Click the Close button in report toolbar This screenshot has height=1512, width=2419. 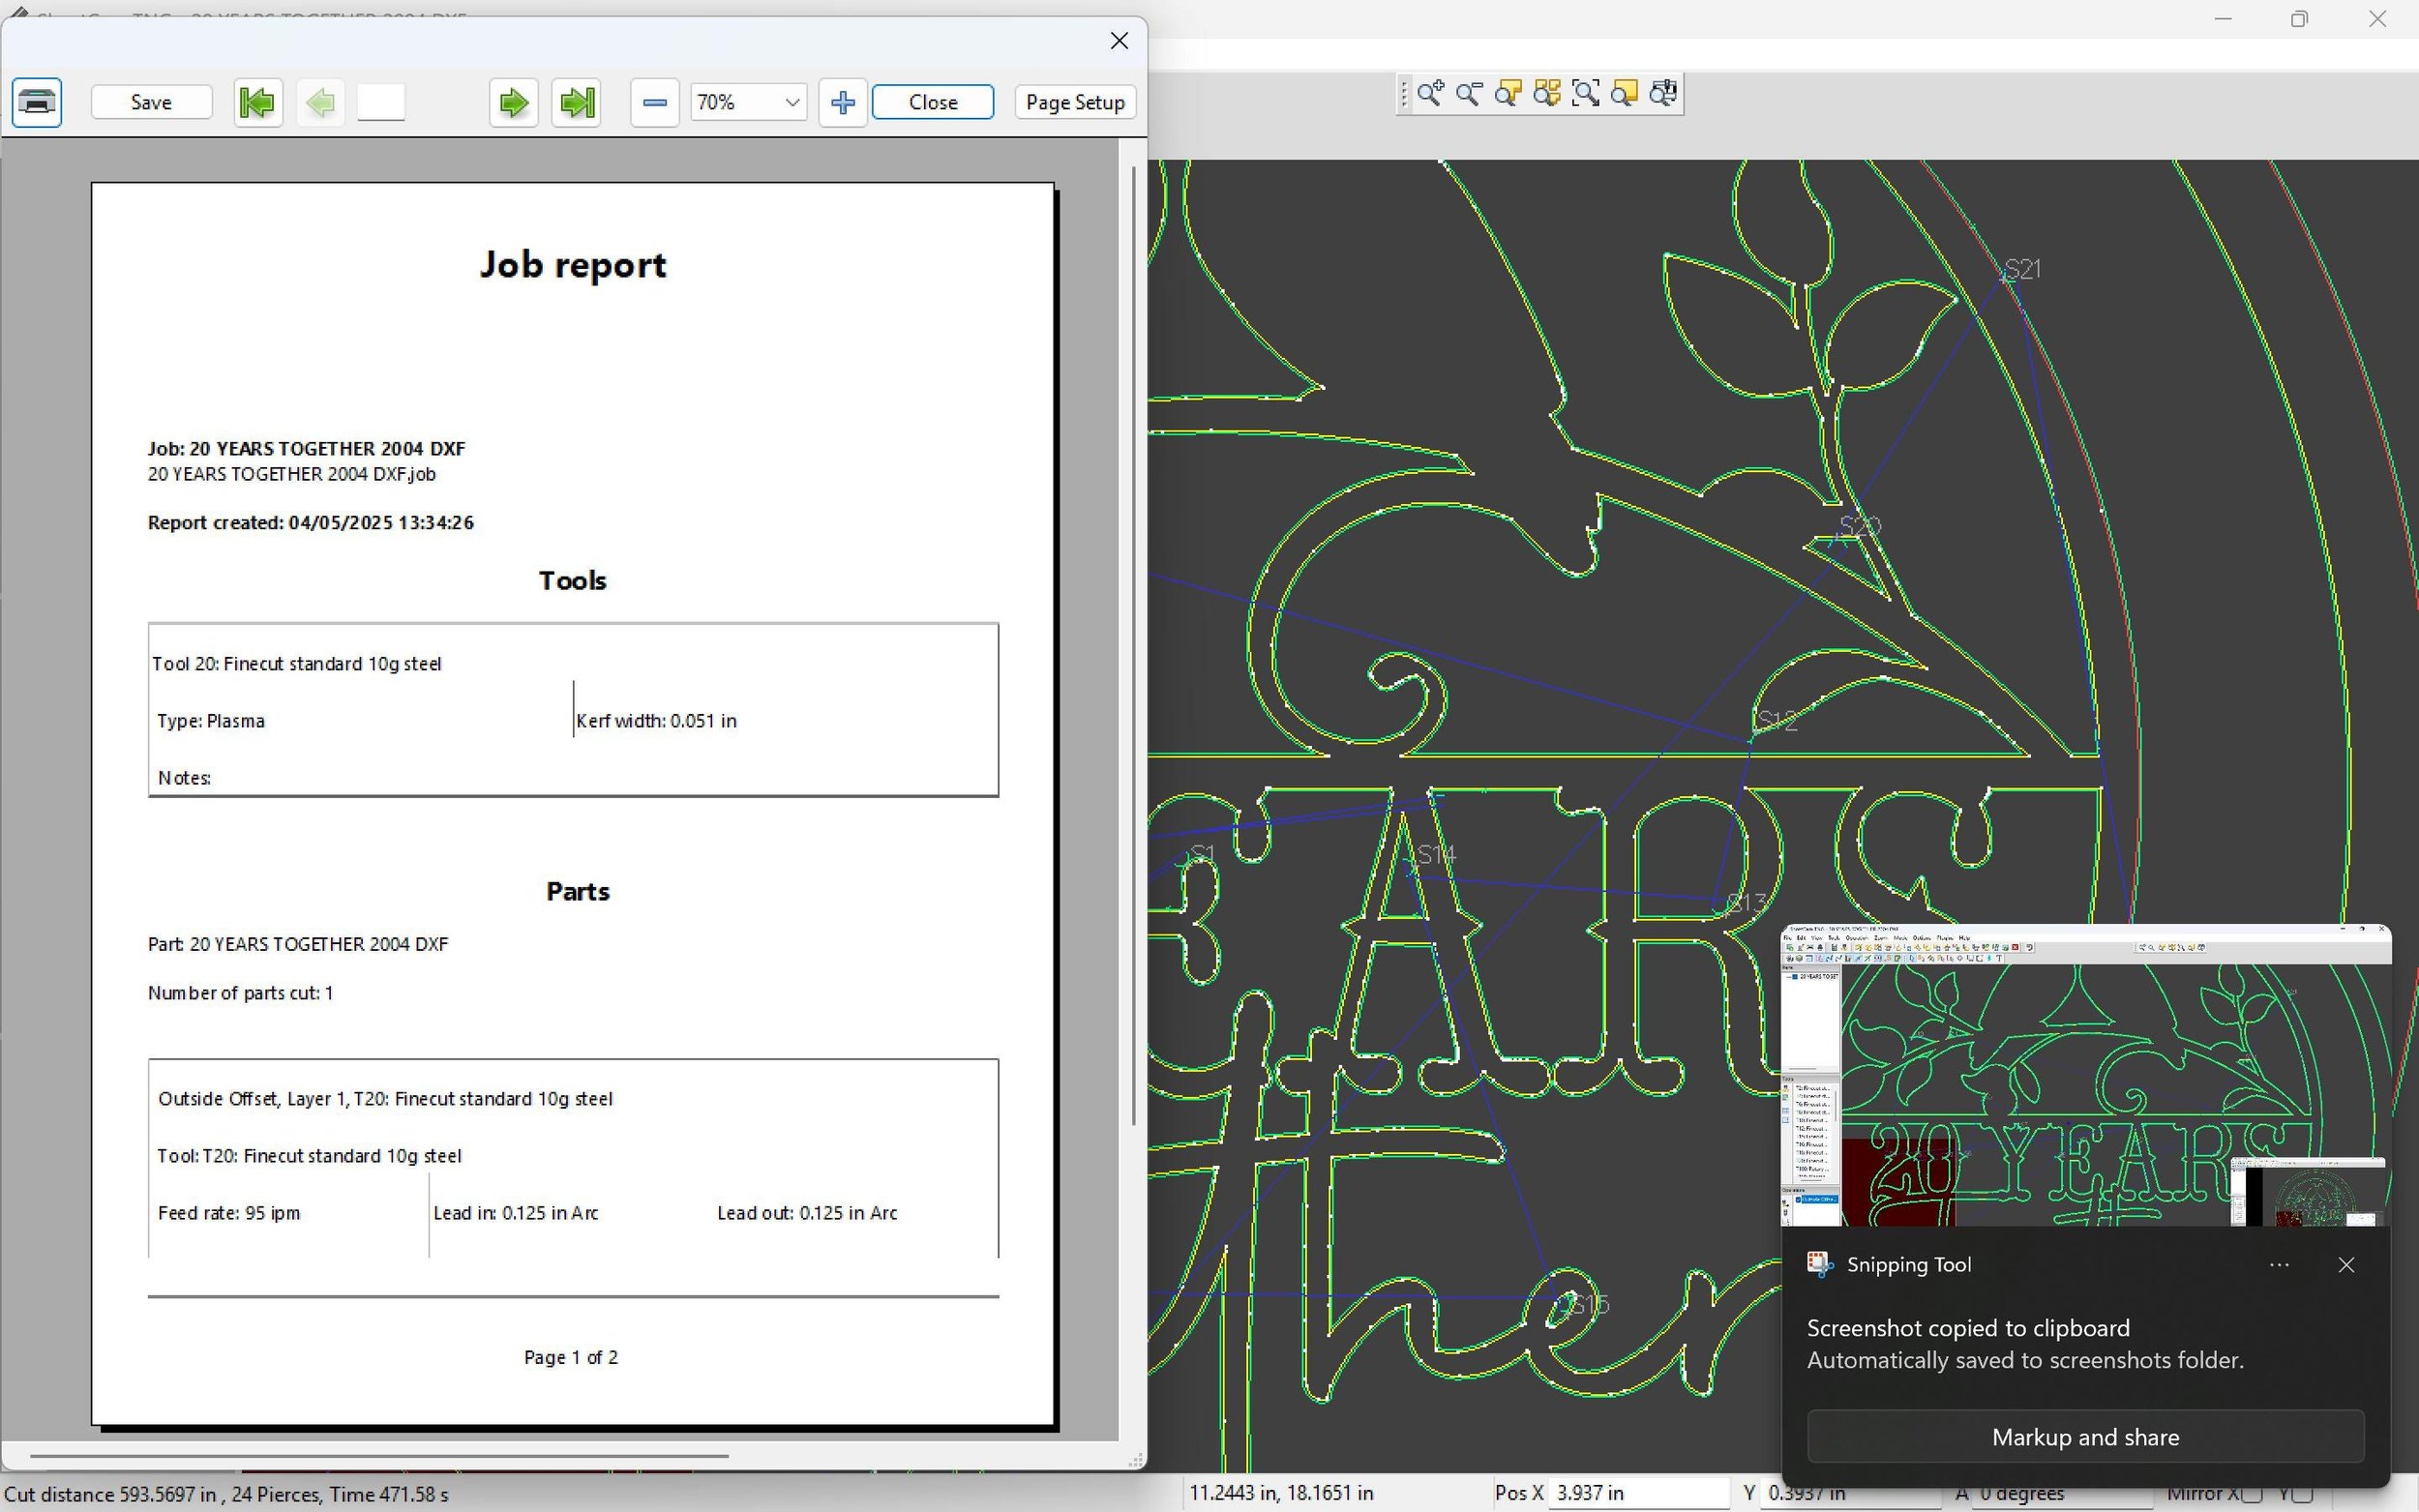pos(933,102)
